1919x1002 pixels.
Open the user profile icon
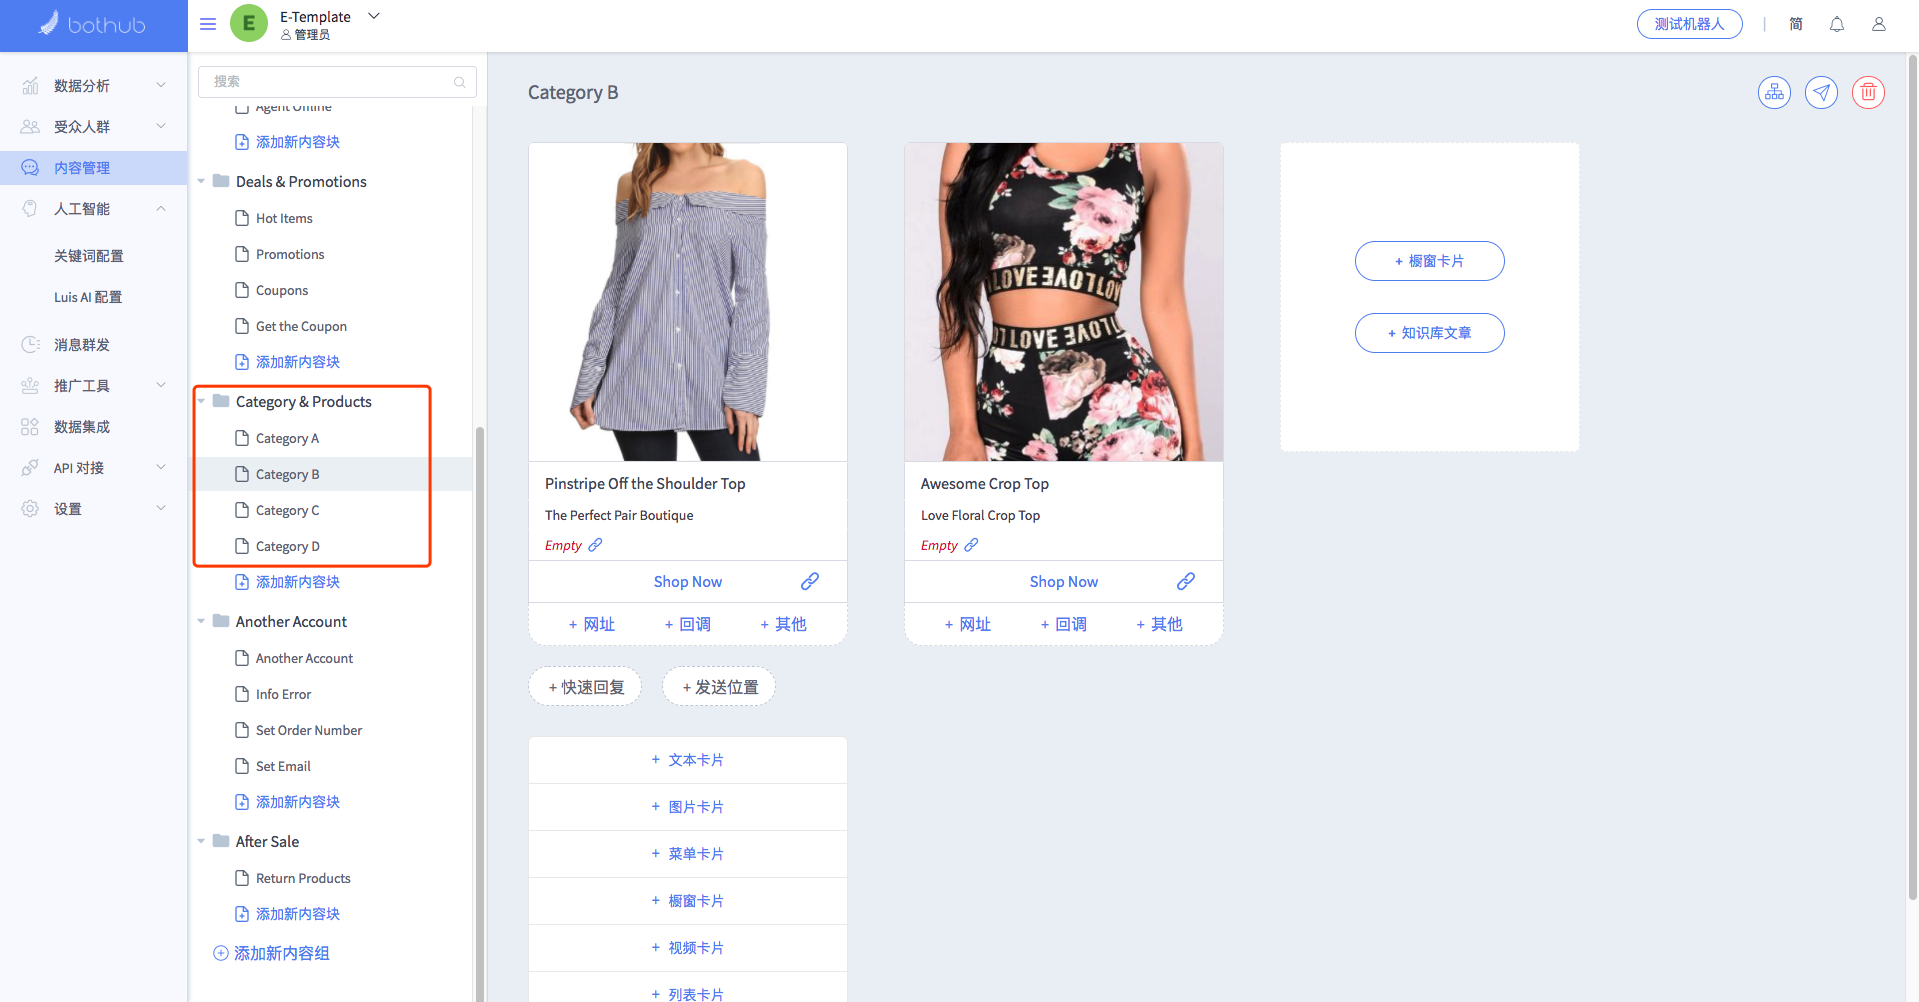[x=1879, y=24]
